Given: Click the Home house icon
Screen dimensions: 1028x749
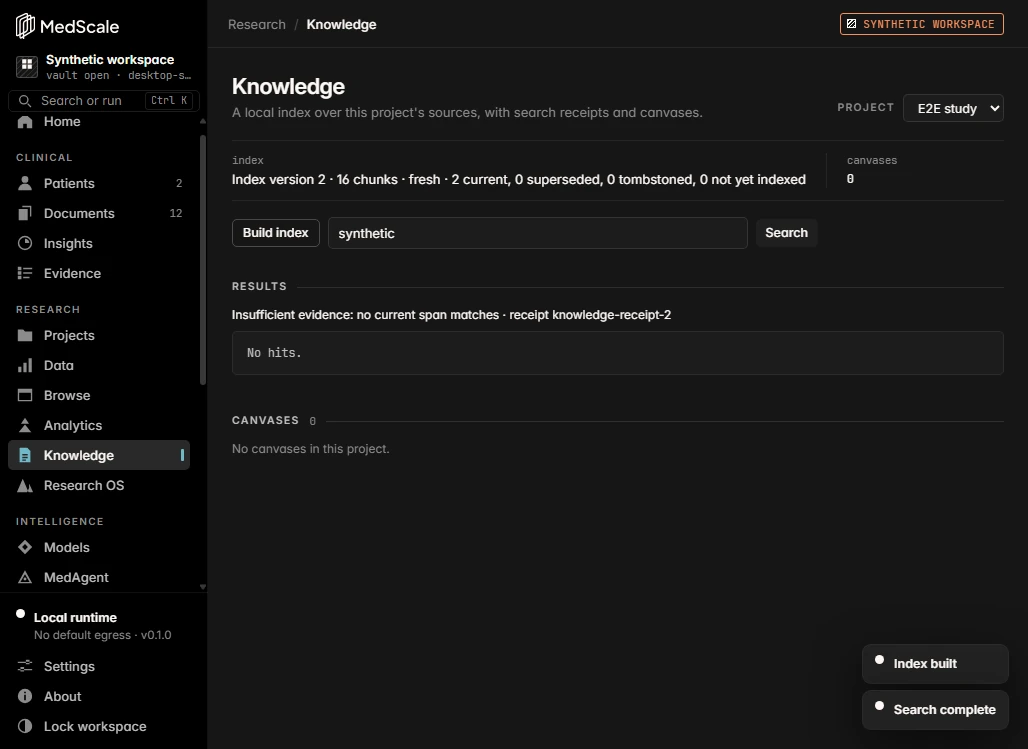Looking at the screenshot, I should (x=25, y=122).
